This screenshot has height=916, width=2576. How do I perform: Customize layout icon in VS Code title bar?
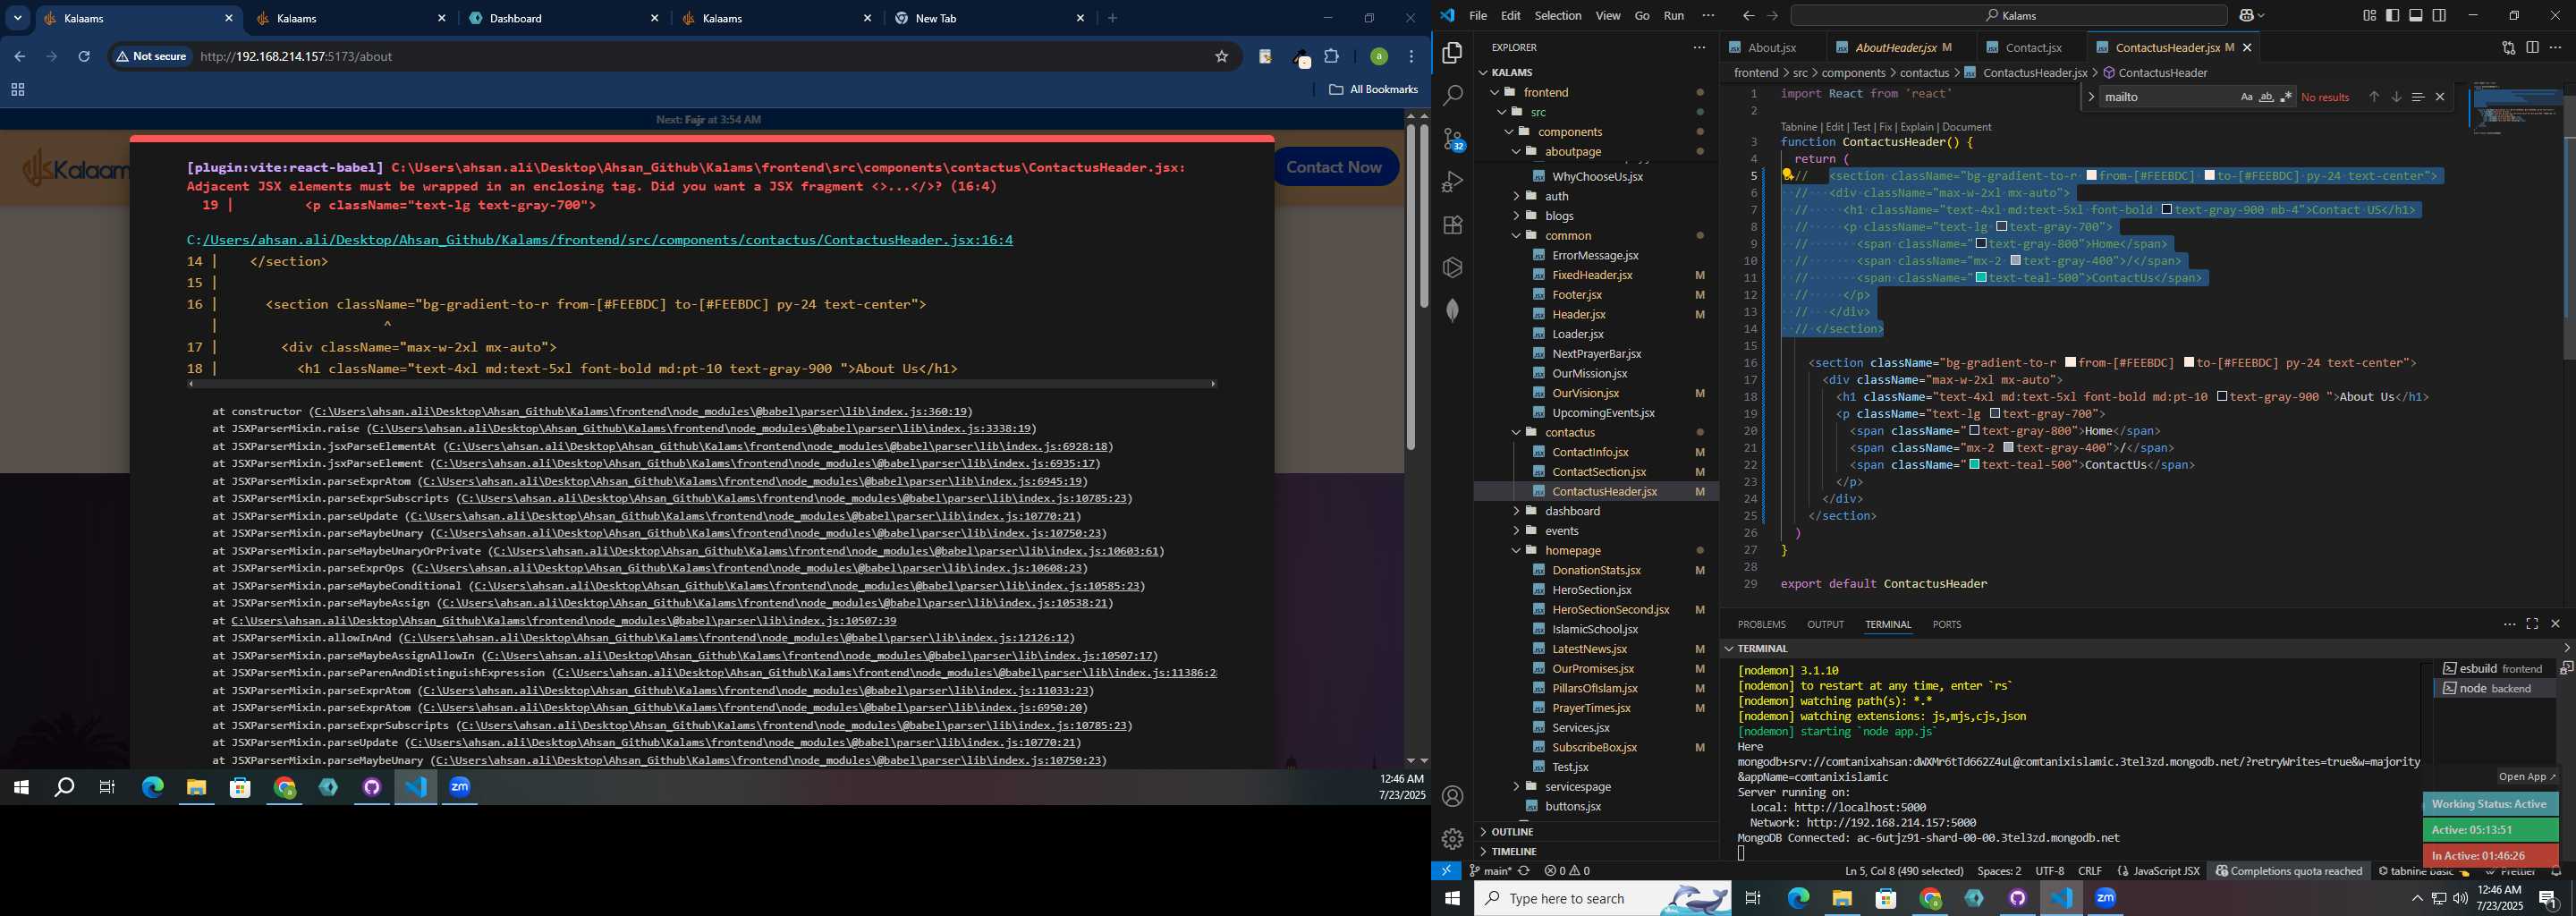[2370, 16]
